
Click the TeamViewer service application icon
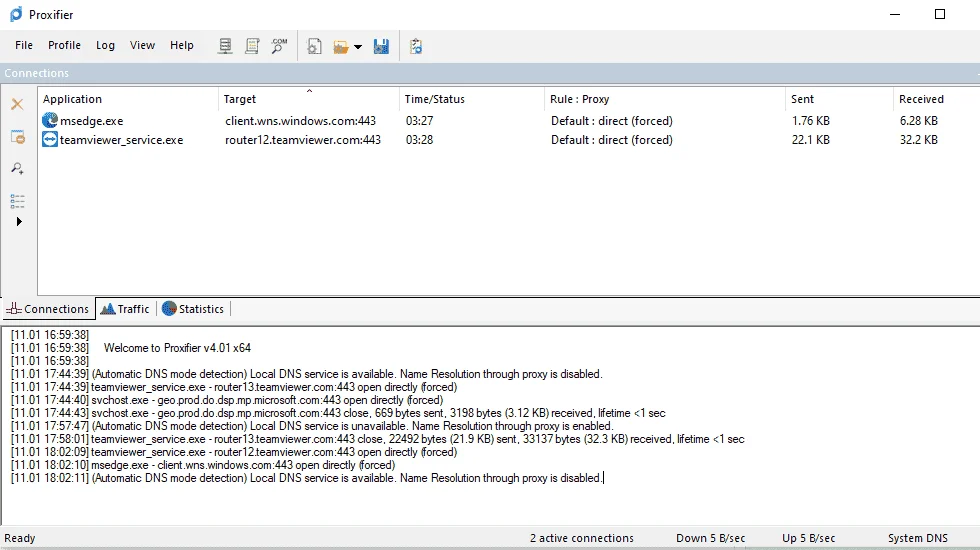[x=49, y=139]
